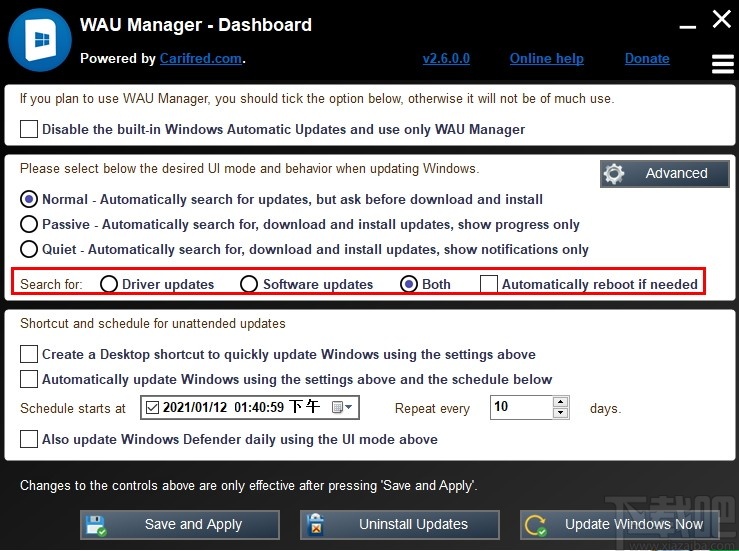Tick Create a Desktop shortcut checkbox
The image size is (739, 551).
29,354
